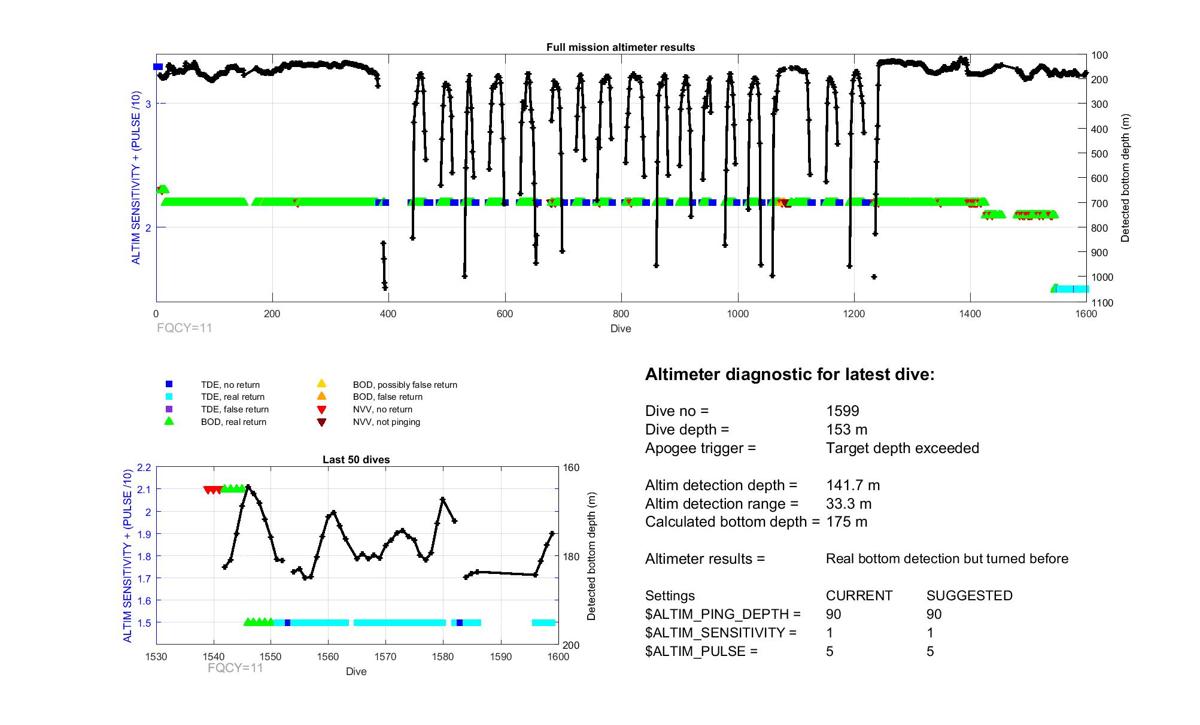1200x725 pixels.
Task: Click the 'BOD, possibly false return' legend text
Action: 404,384
